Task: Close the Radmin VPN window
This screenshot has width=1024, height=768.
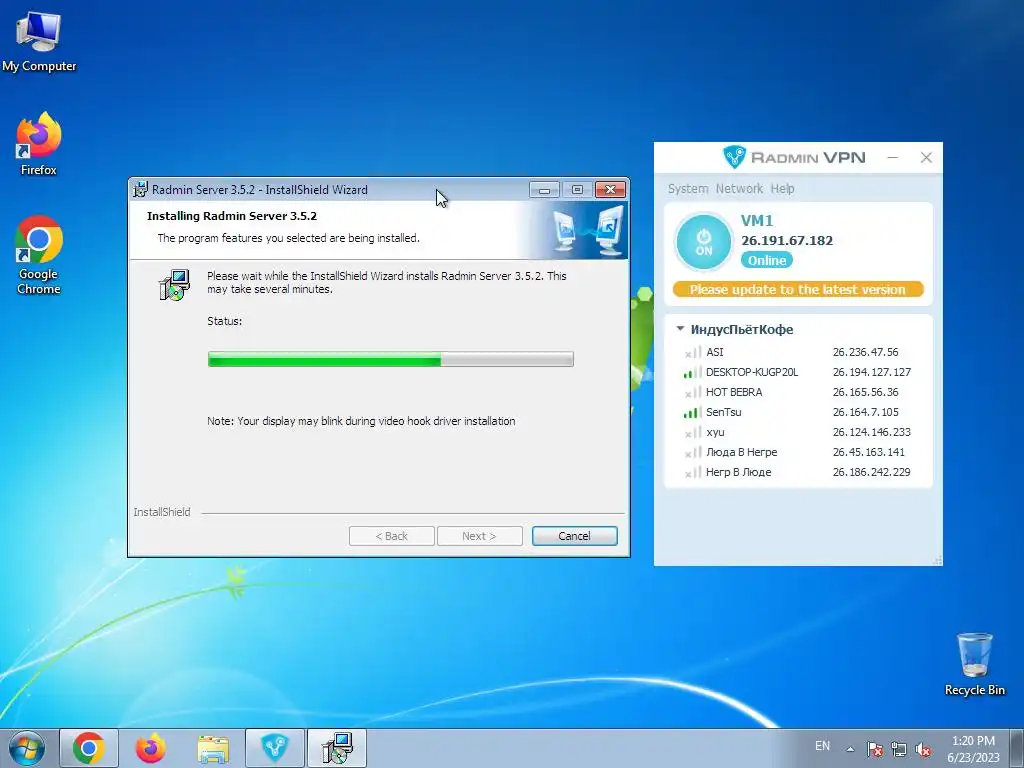Action: coord(926,157)
